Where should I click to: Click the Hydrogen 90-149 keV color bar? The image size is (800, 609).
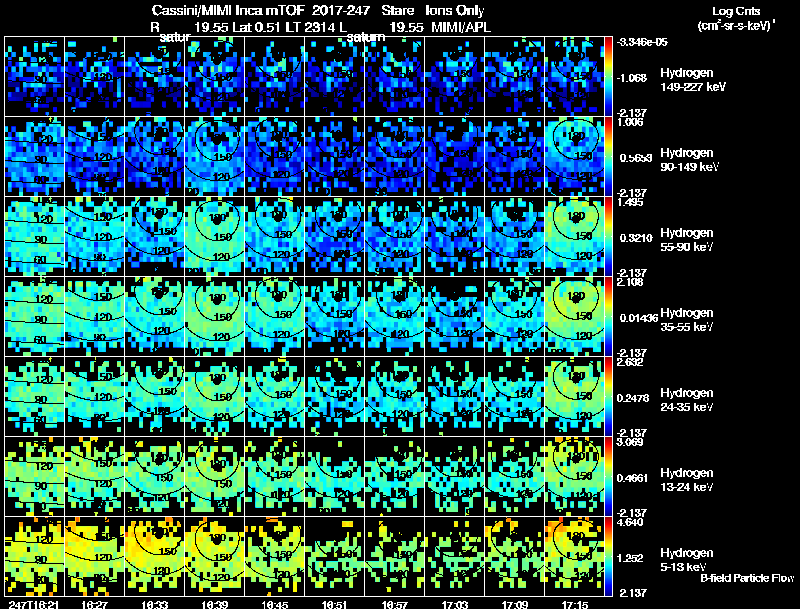(608, 156)
